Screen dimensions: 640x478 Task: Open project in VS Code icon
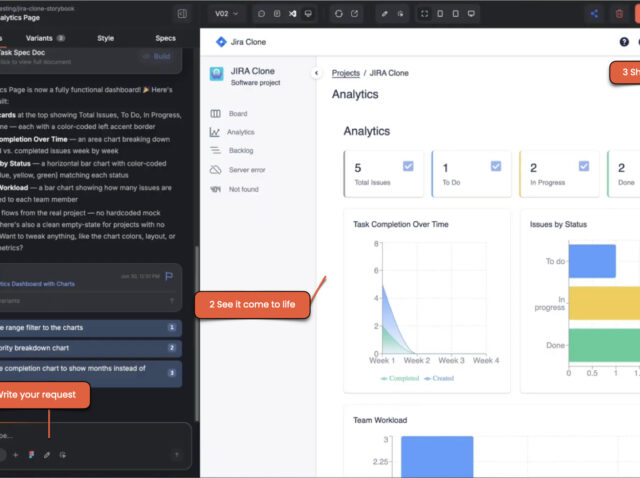[x=293, y=14]
